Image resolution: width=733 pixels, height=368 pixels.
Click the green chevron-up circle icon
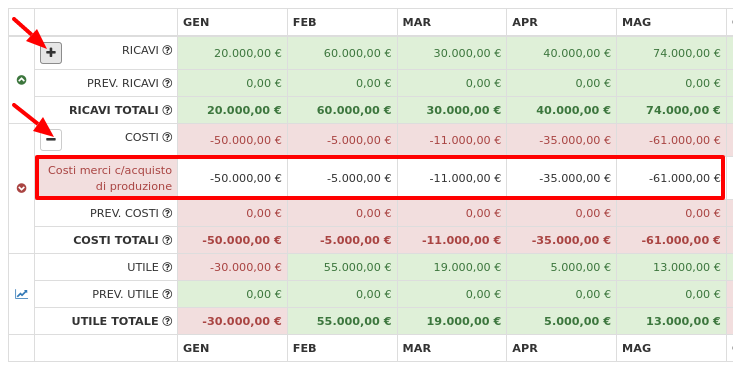pos(22,80)
